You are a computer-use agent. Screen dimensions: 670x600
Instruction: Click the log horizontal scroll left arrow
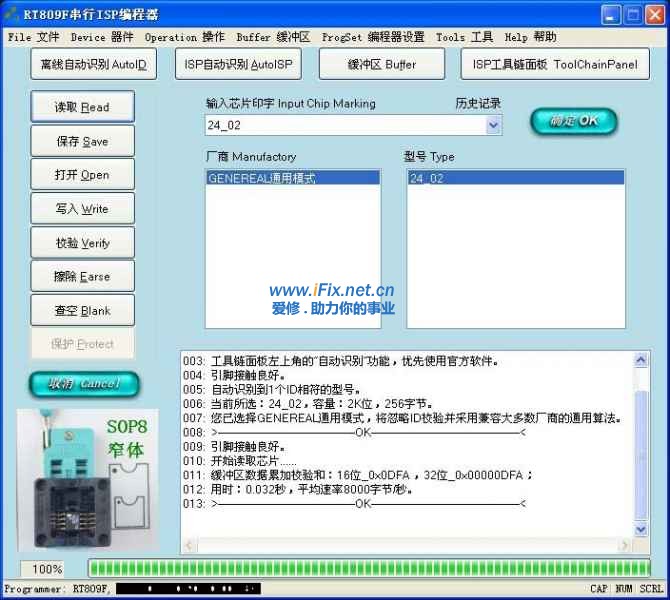coord(189,545)
